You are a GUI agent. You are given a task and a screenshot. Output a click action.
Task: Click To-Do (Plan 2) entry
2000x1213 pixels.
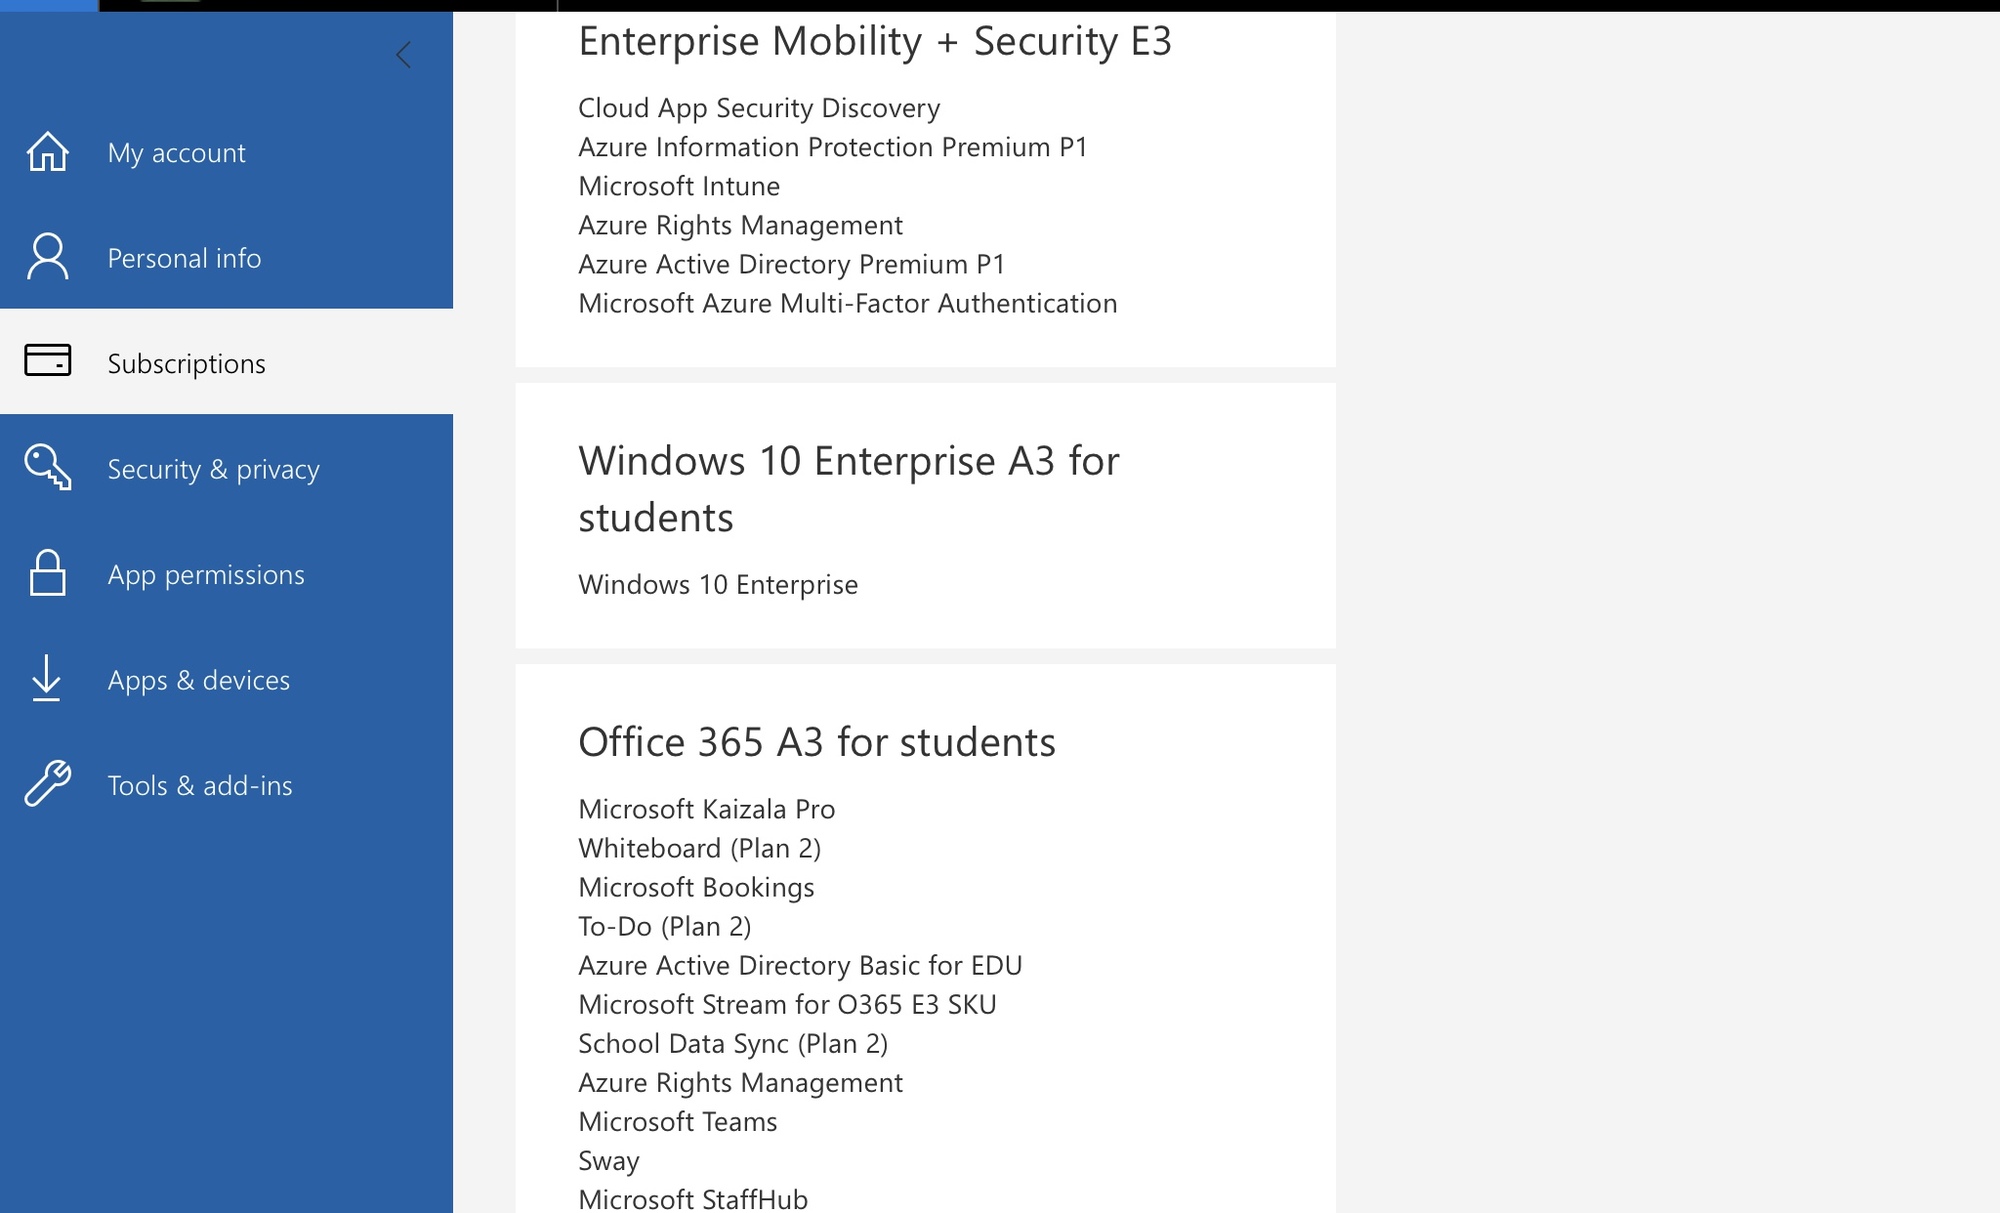pos(665,927)
